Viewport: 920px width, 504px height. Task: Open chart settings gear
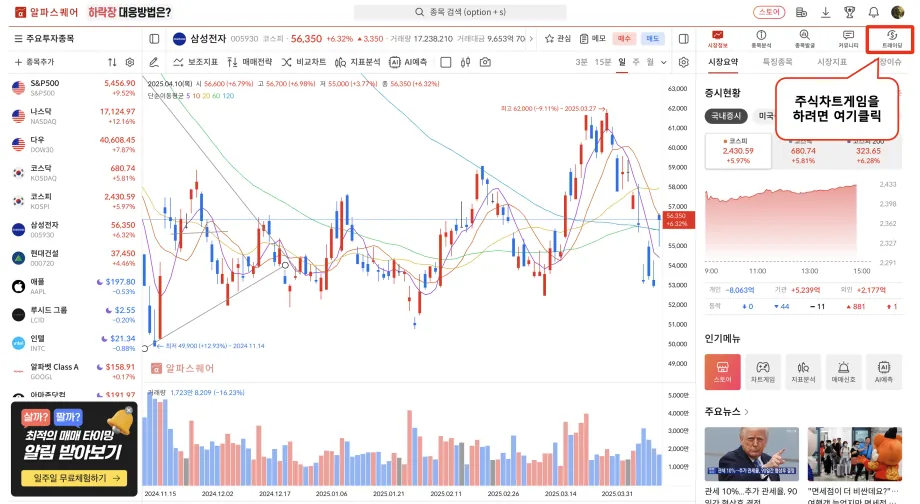pos(684,62)
